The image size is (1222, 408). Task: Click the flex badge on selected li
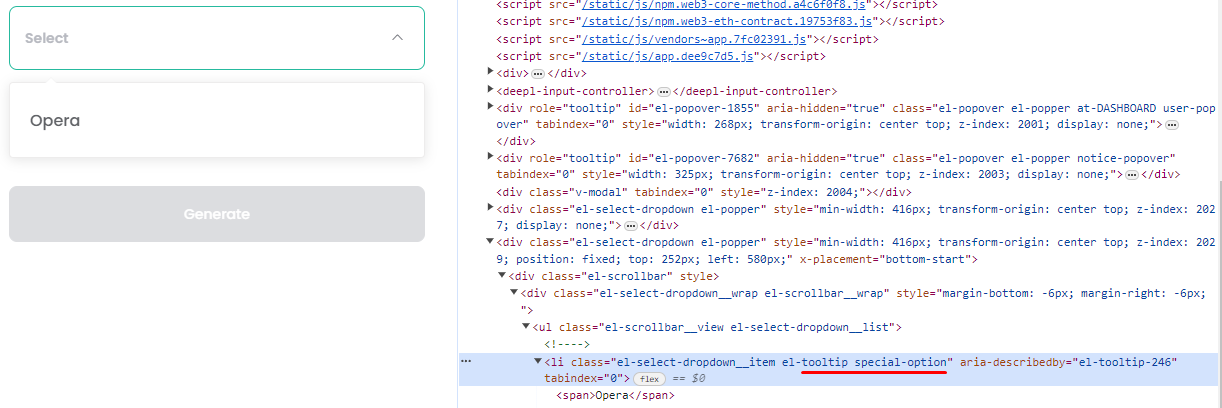coord(649,379)
